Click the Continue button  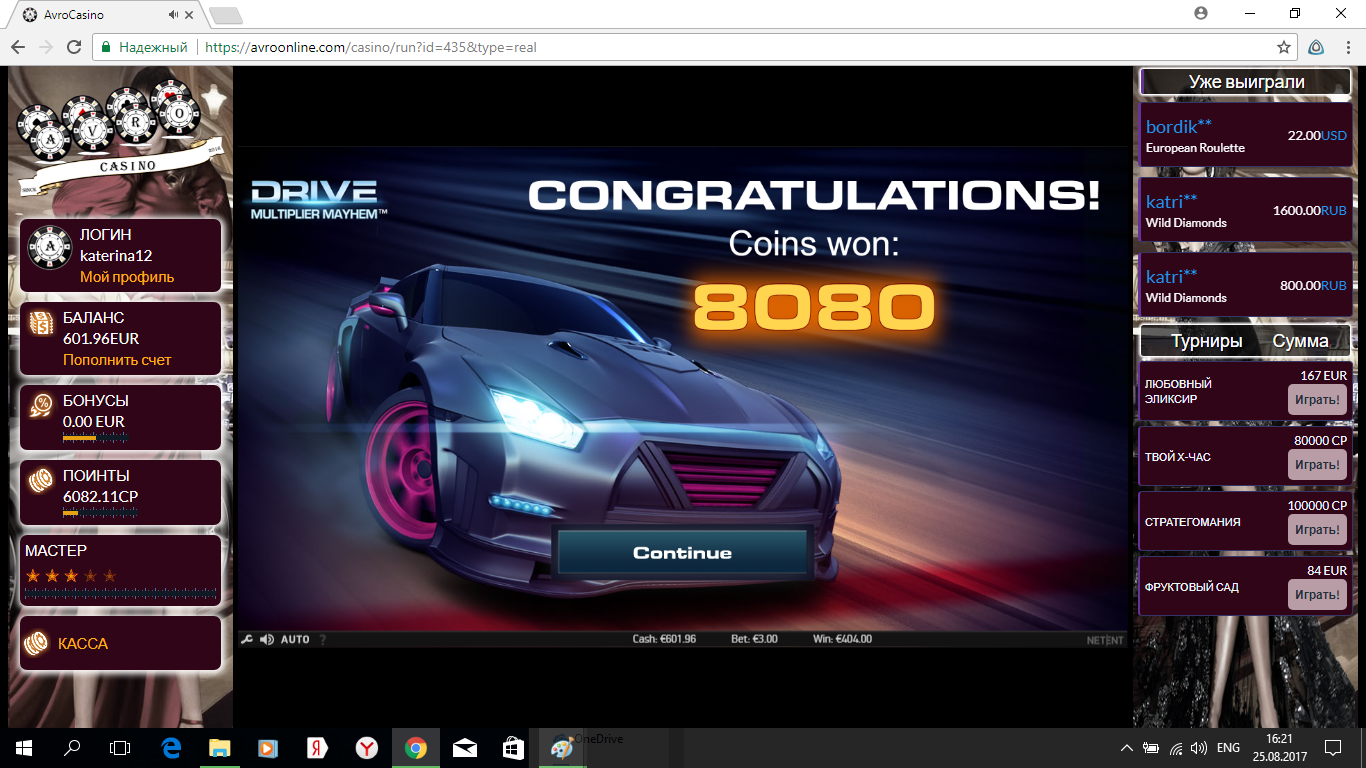click(x=683, y=551)
